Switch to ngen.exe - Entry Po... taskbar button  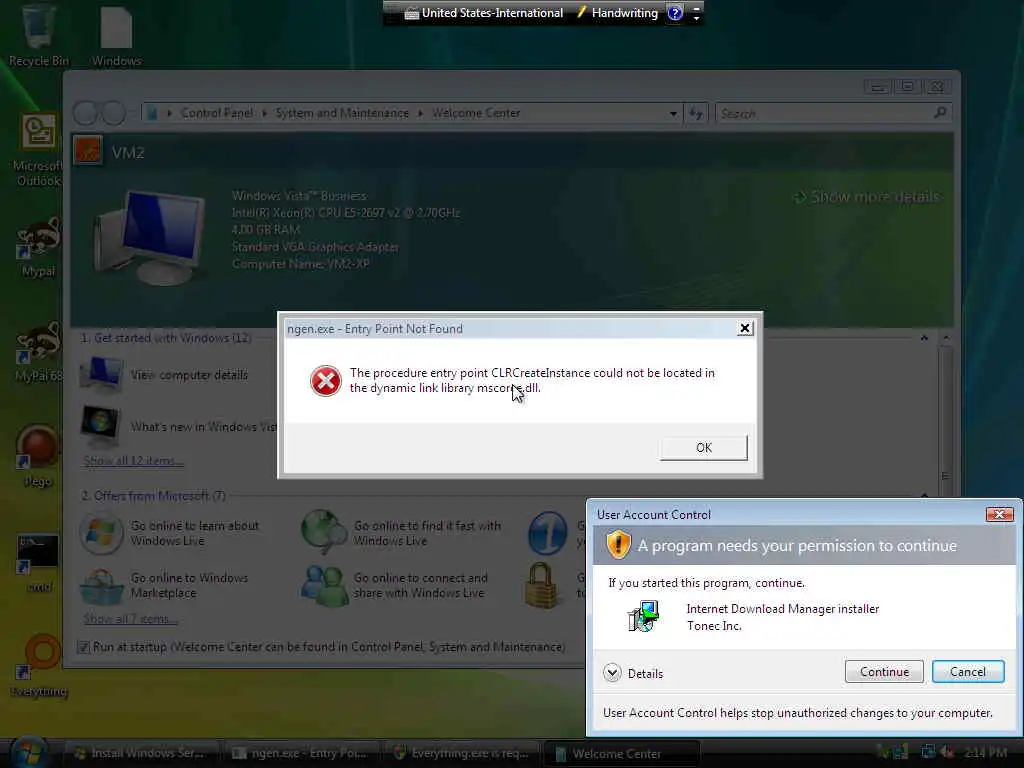click(303, 753)
